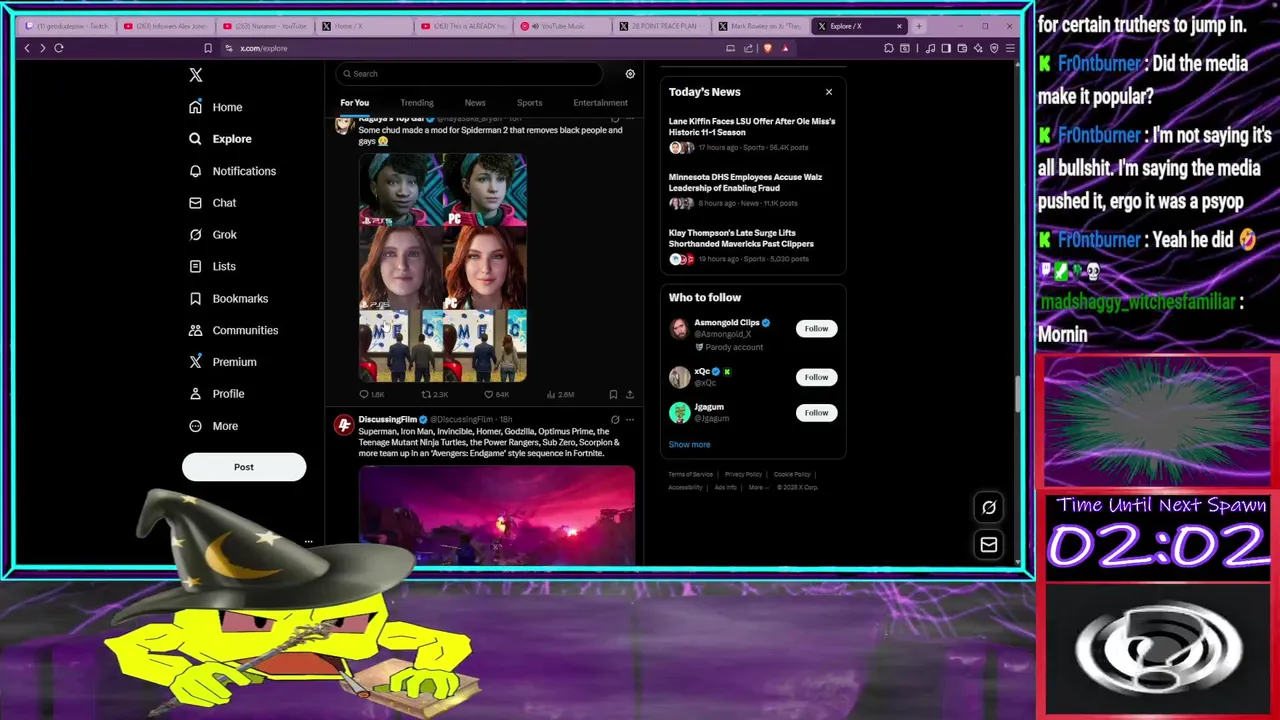Image resolution: width=1280 pixels, height=720 pixels.
Task: Select the For You tab
Action: point(354,102)
